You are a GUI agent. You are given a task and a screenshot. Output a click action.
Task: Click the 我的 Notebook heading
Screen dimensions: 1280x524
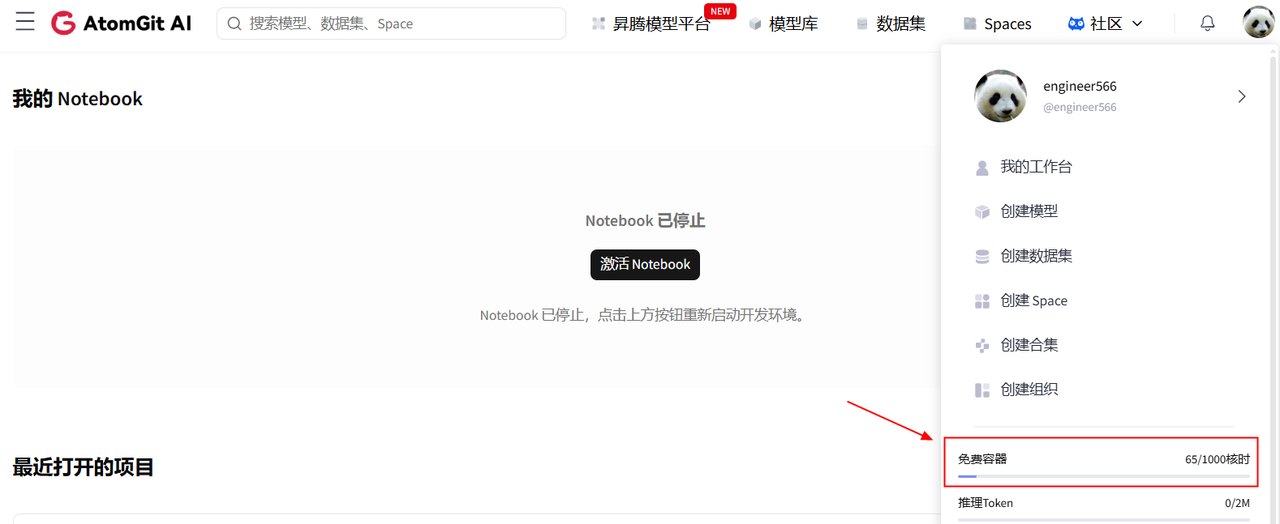click(x=77, y=98)
